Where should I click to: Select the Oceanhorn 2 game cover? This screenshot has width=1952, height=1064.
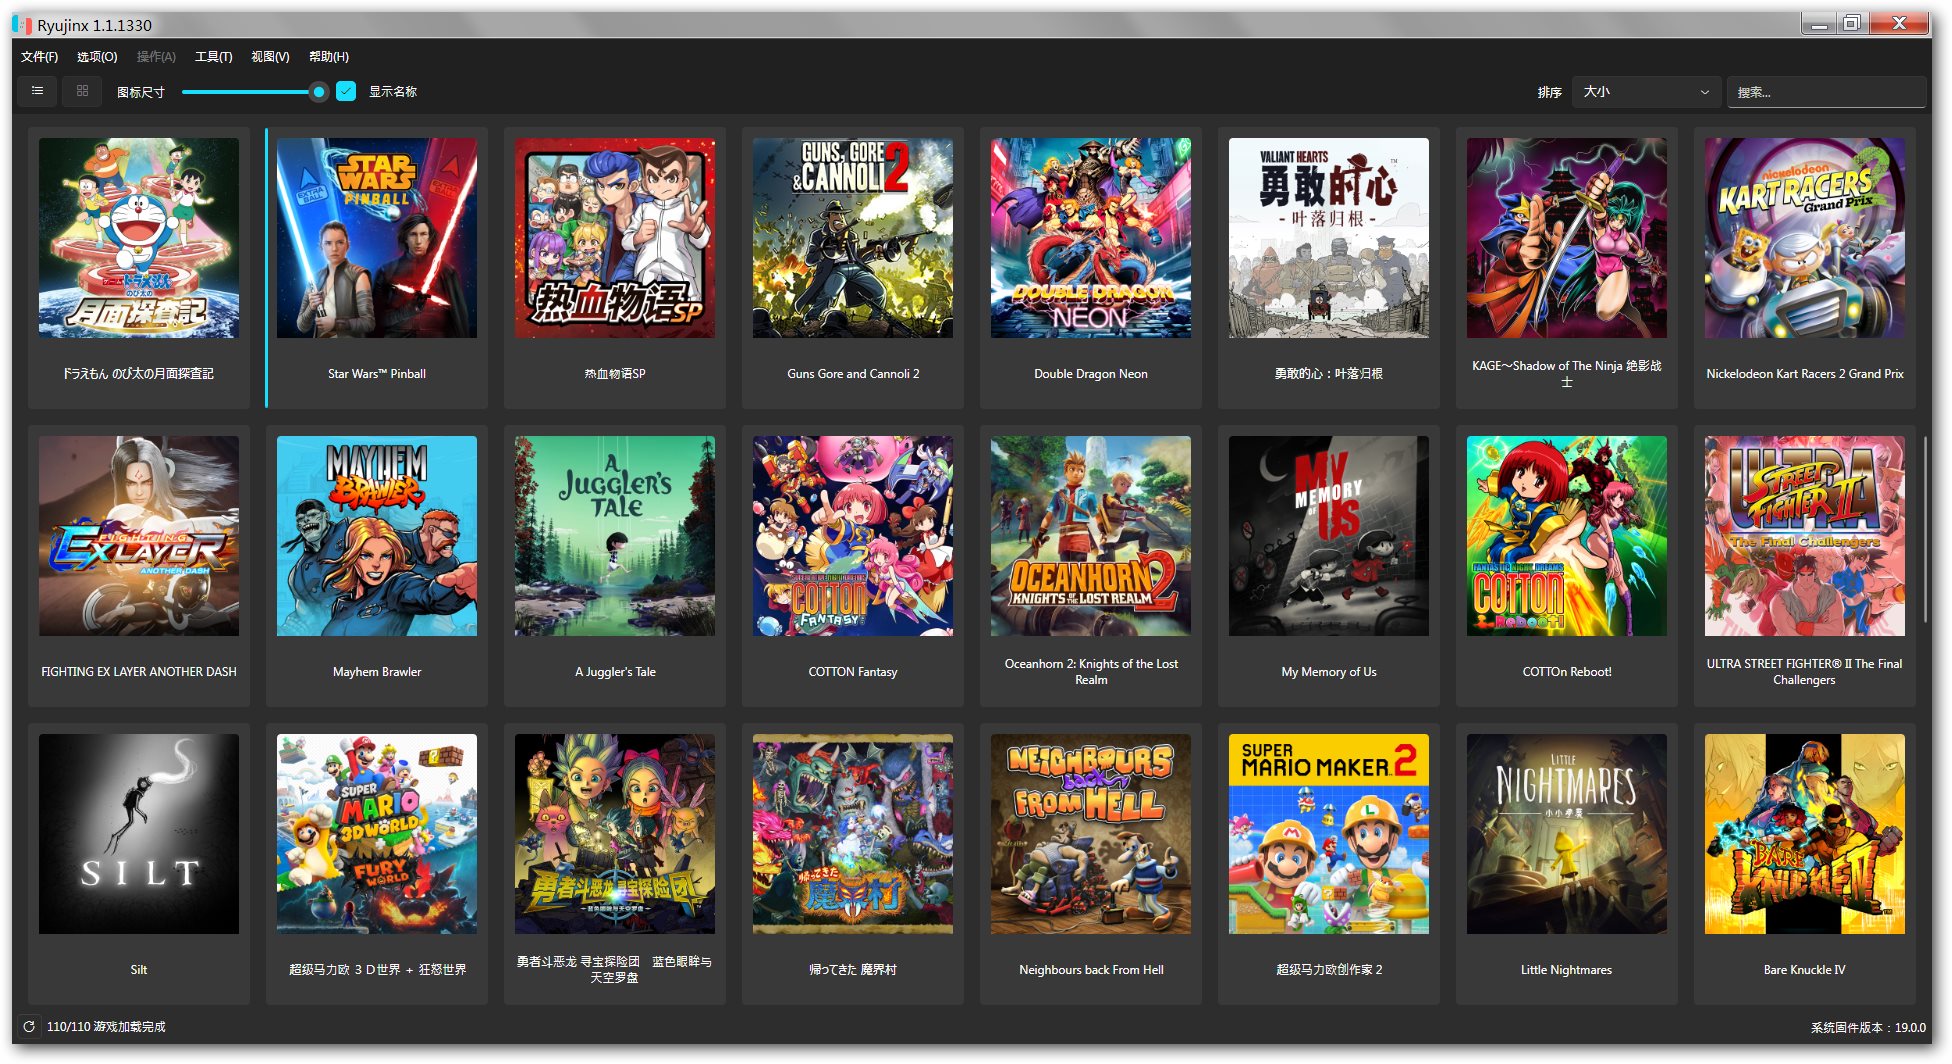coord(1091,536)
